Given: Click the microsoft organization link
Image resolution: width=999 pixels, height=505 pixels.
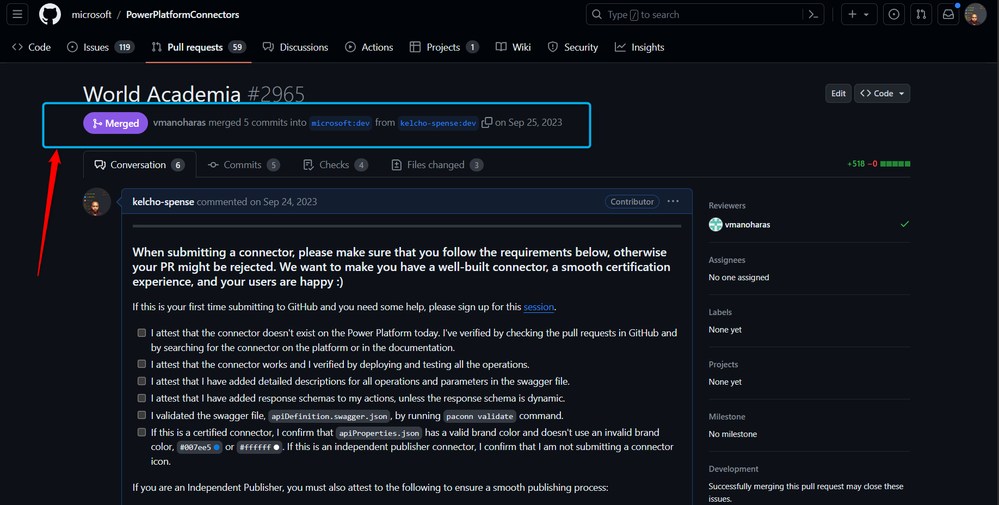Looking at the screenshot, I should pos(92,15).
